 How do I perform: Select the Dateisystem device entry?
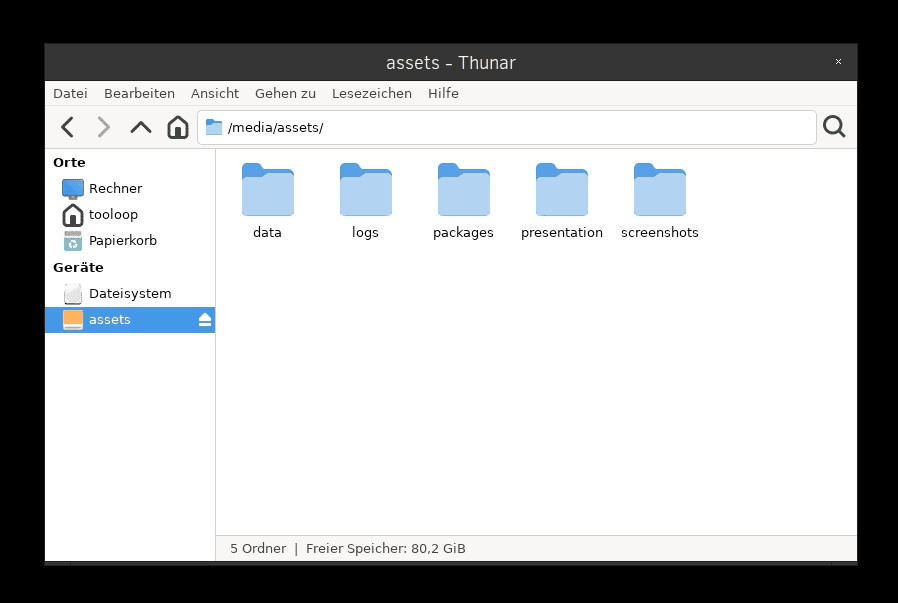130,293
